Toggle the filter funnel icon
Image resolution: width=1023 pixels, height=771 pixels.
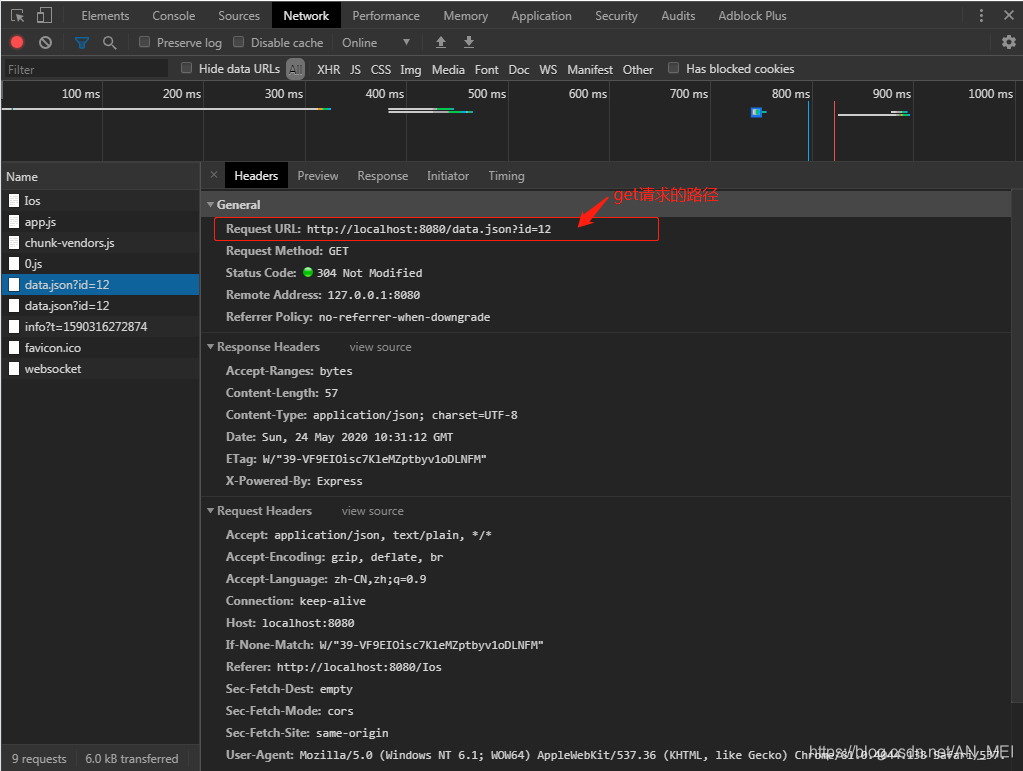click(x=82, y=43)
